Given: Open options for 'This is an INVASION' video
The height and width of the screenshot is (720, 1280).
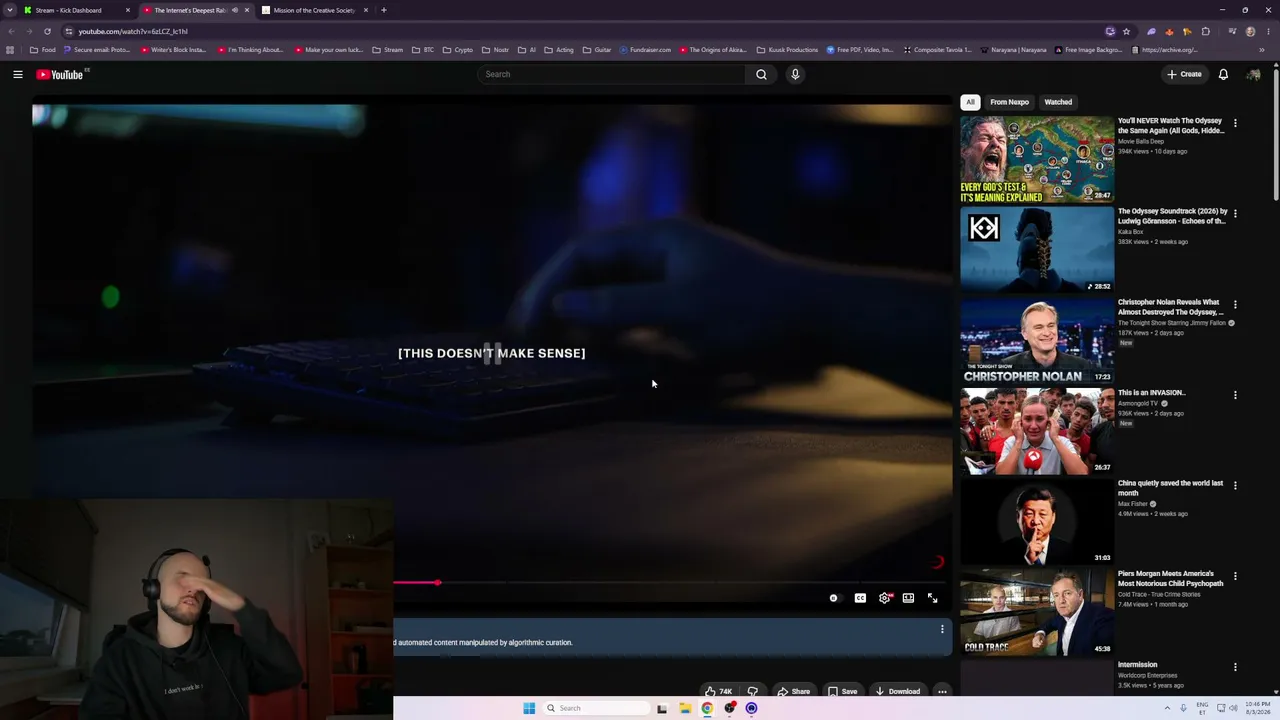Looking at the screenshot, I should pyautogui.click(x=1235, y=395).
